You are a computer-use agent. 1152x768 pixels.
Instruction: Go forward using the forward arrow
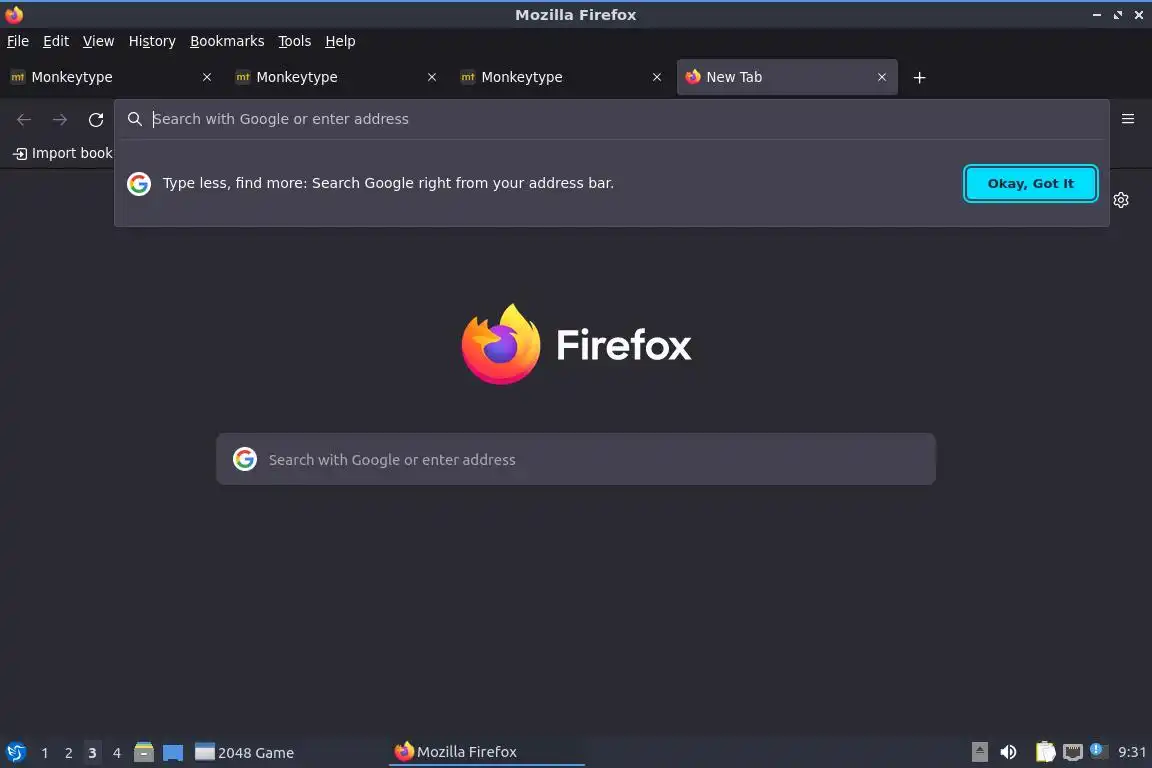pos(60,120)
